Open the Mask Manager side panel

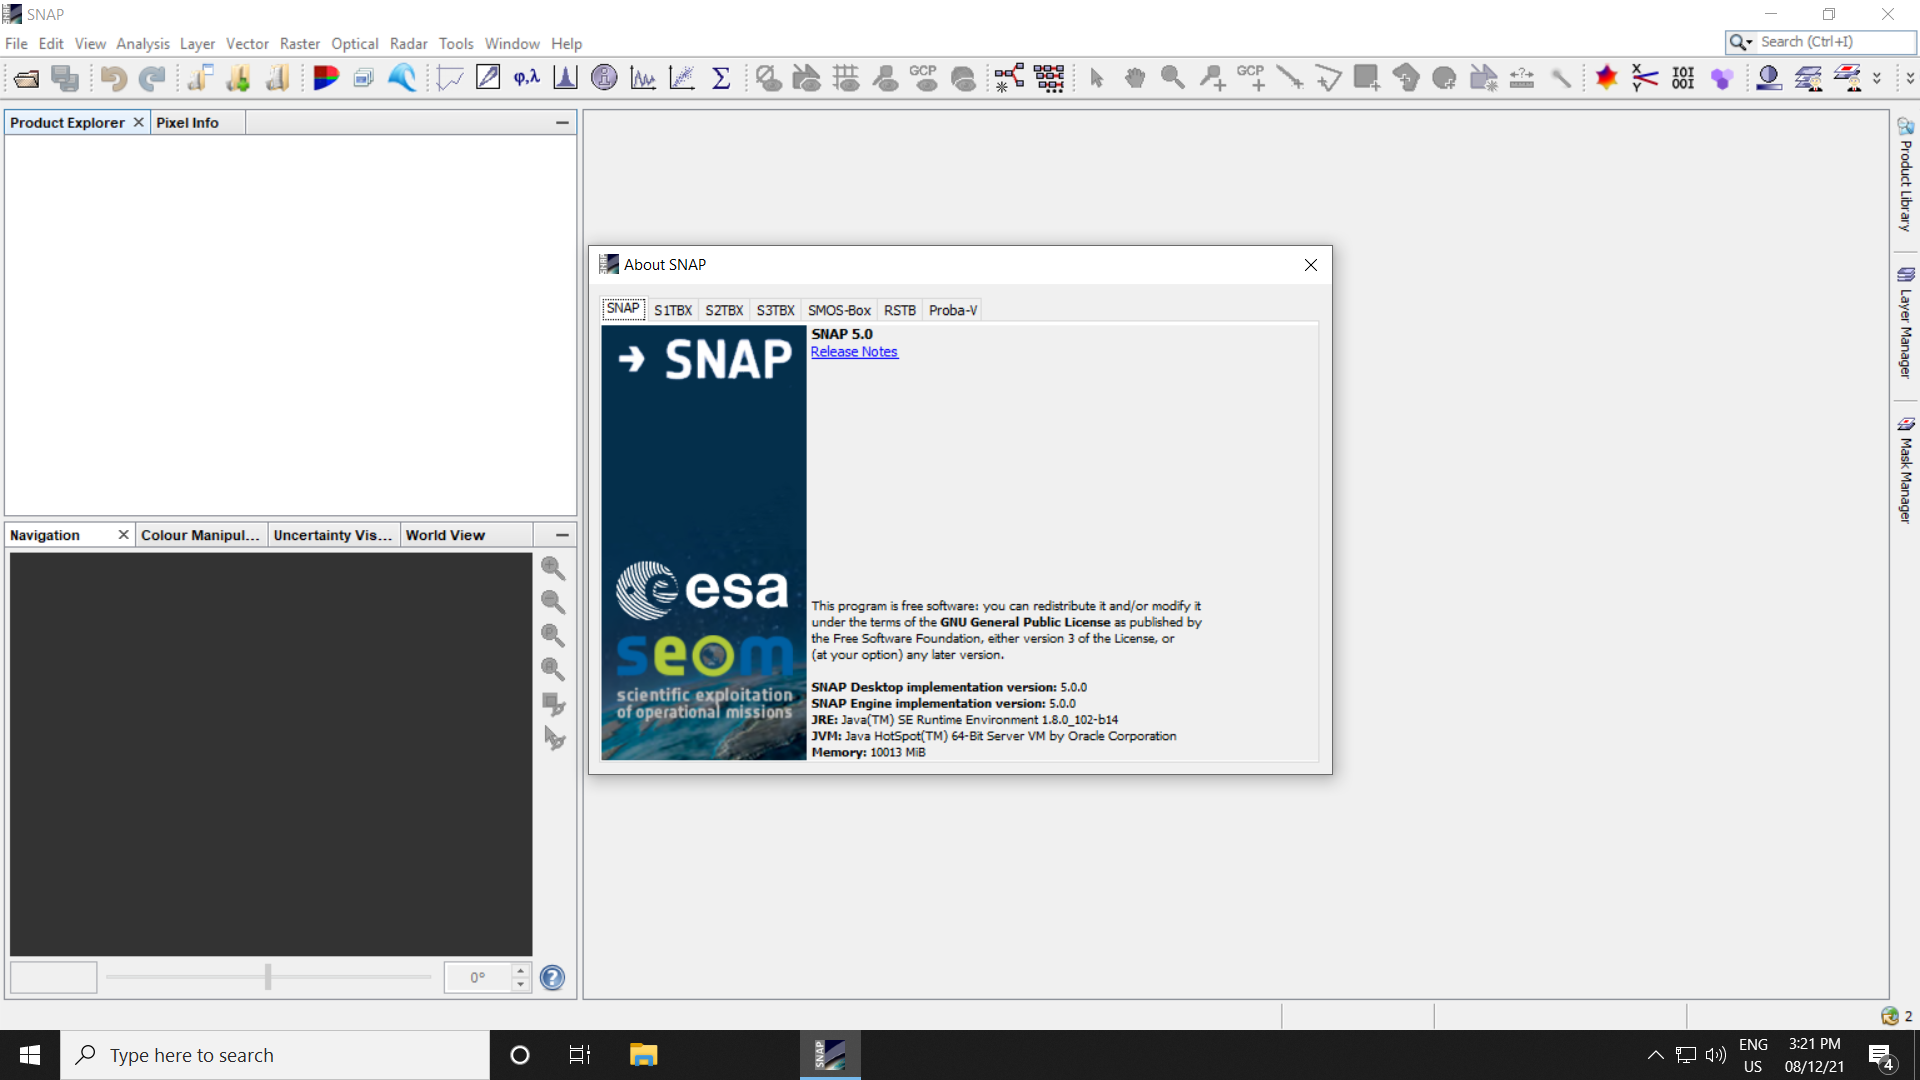(x=1905, y=471)
